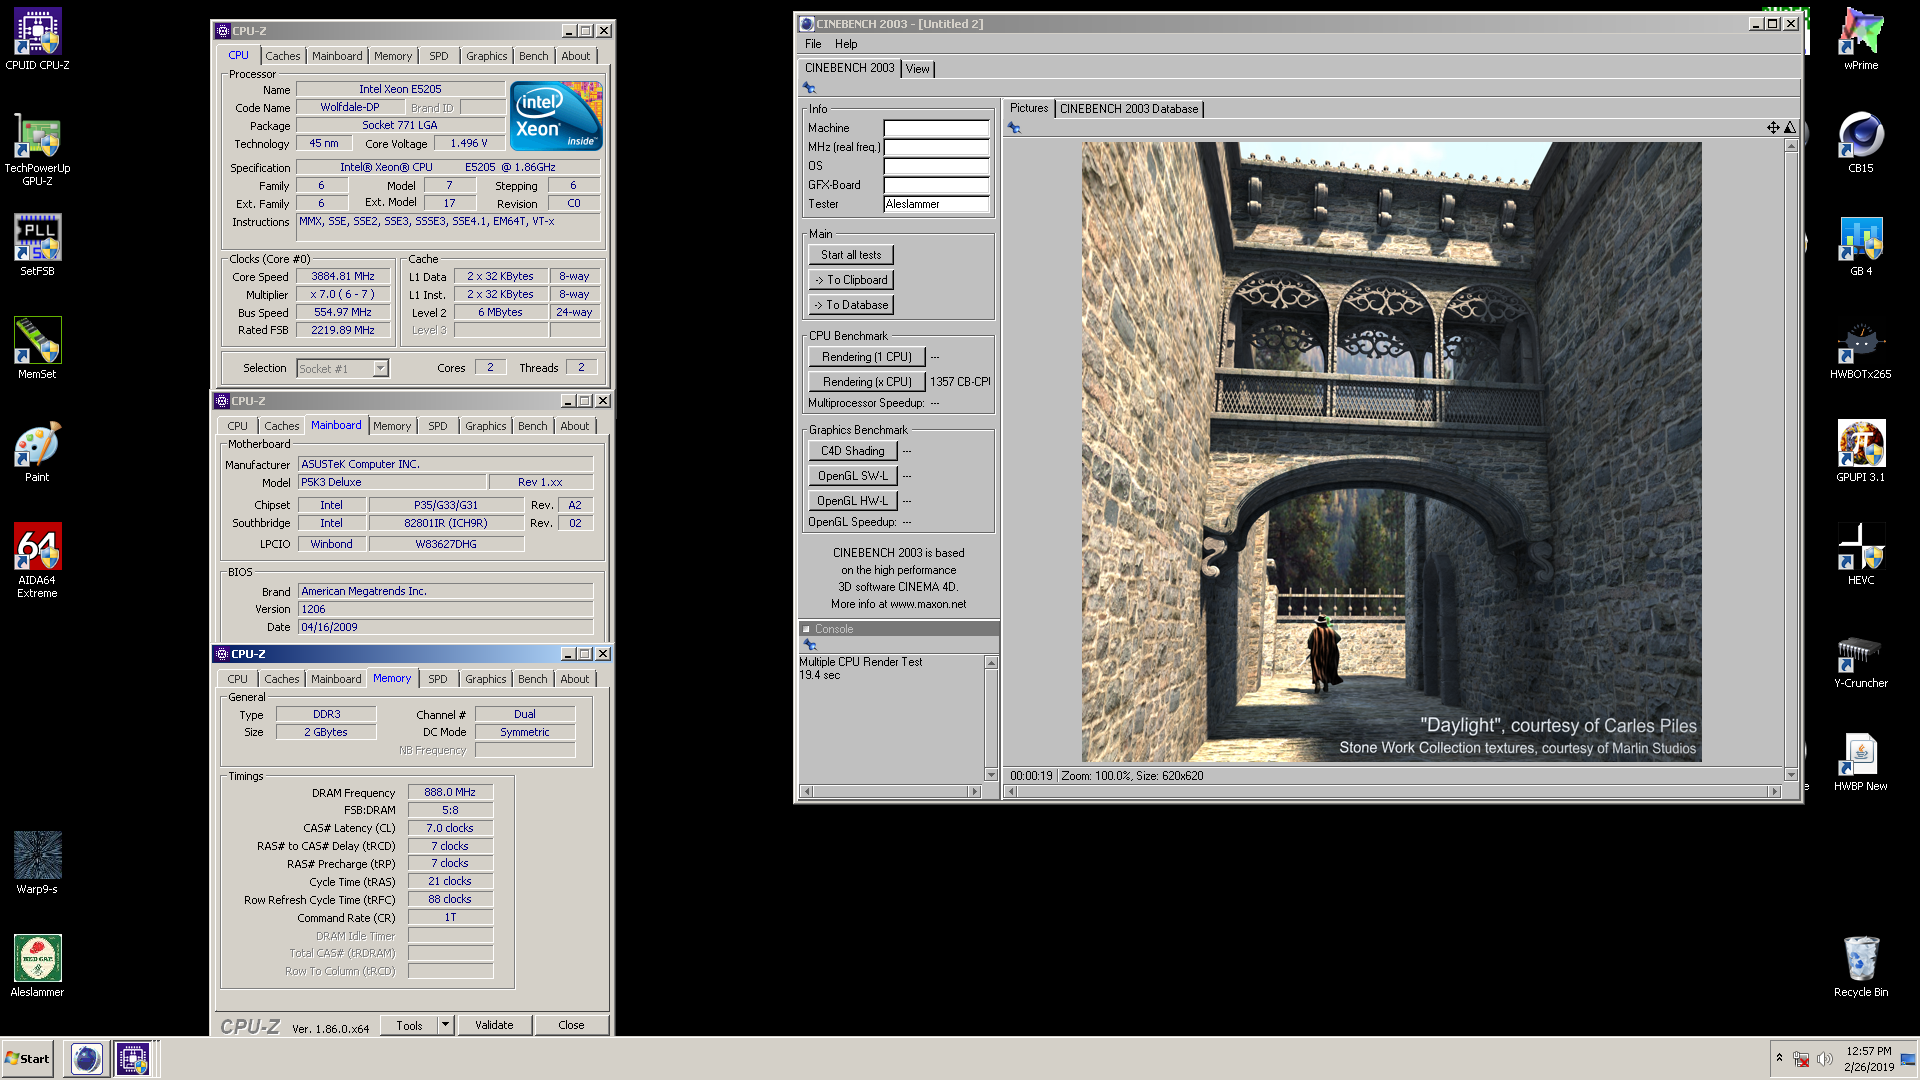Click the picture viewer horizontal scrollbar

coord(1393,791)
